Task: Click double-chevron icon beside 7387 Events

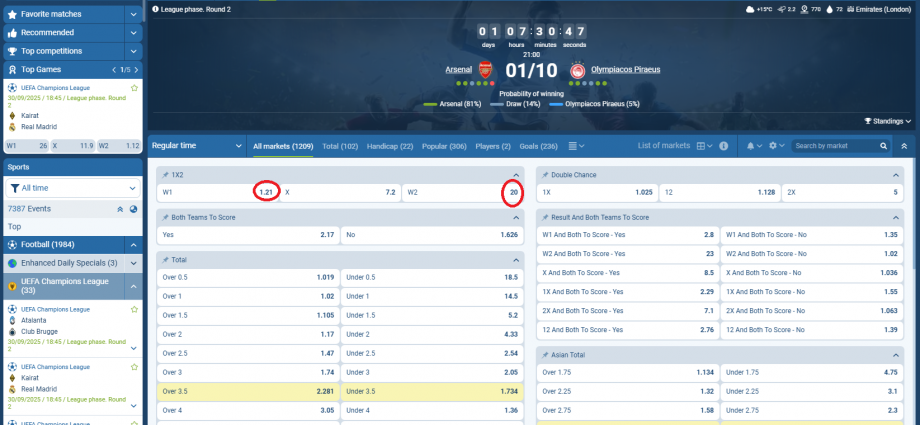Action: [x=120, y=209]
